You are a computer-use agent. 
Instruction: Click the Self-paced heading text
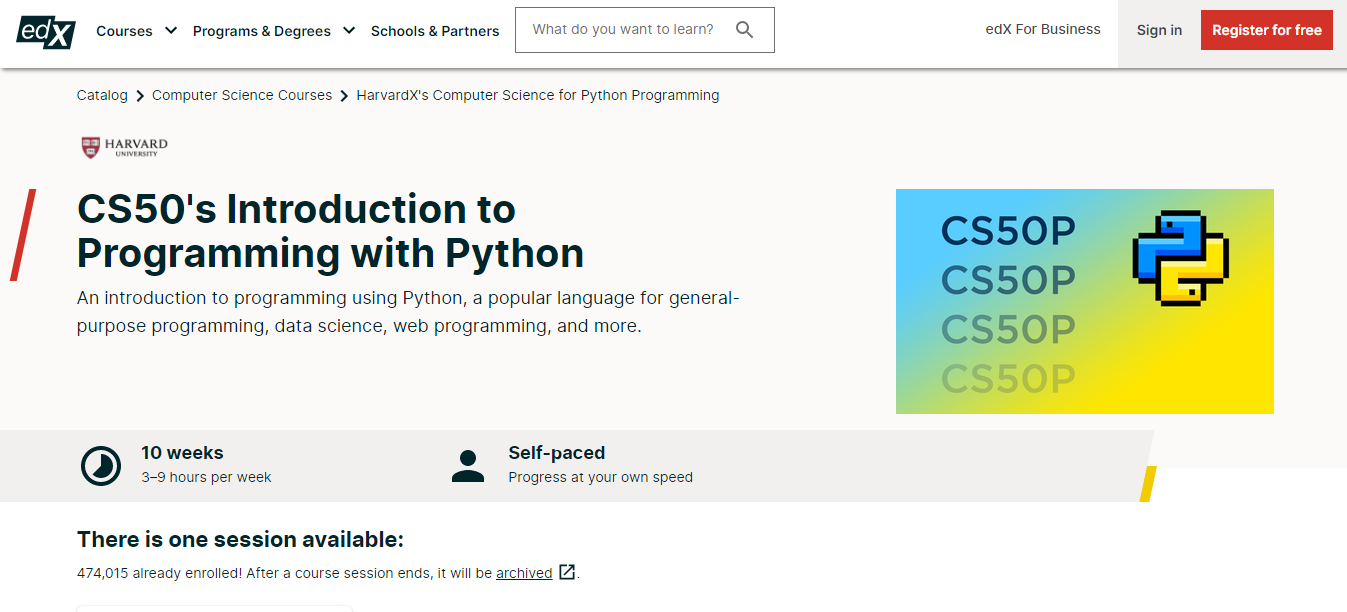557,453
